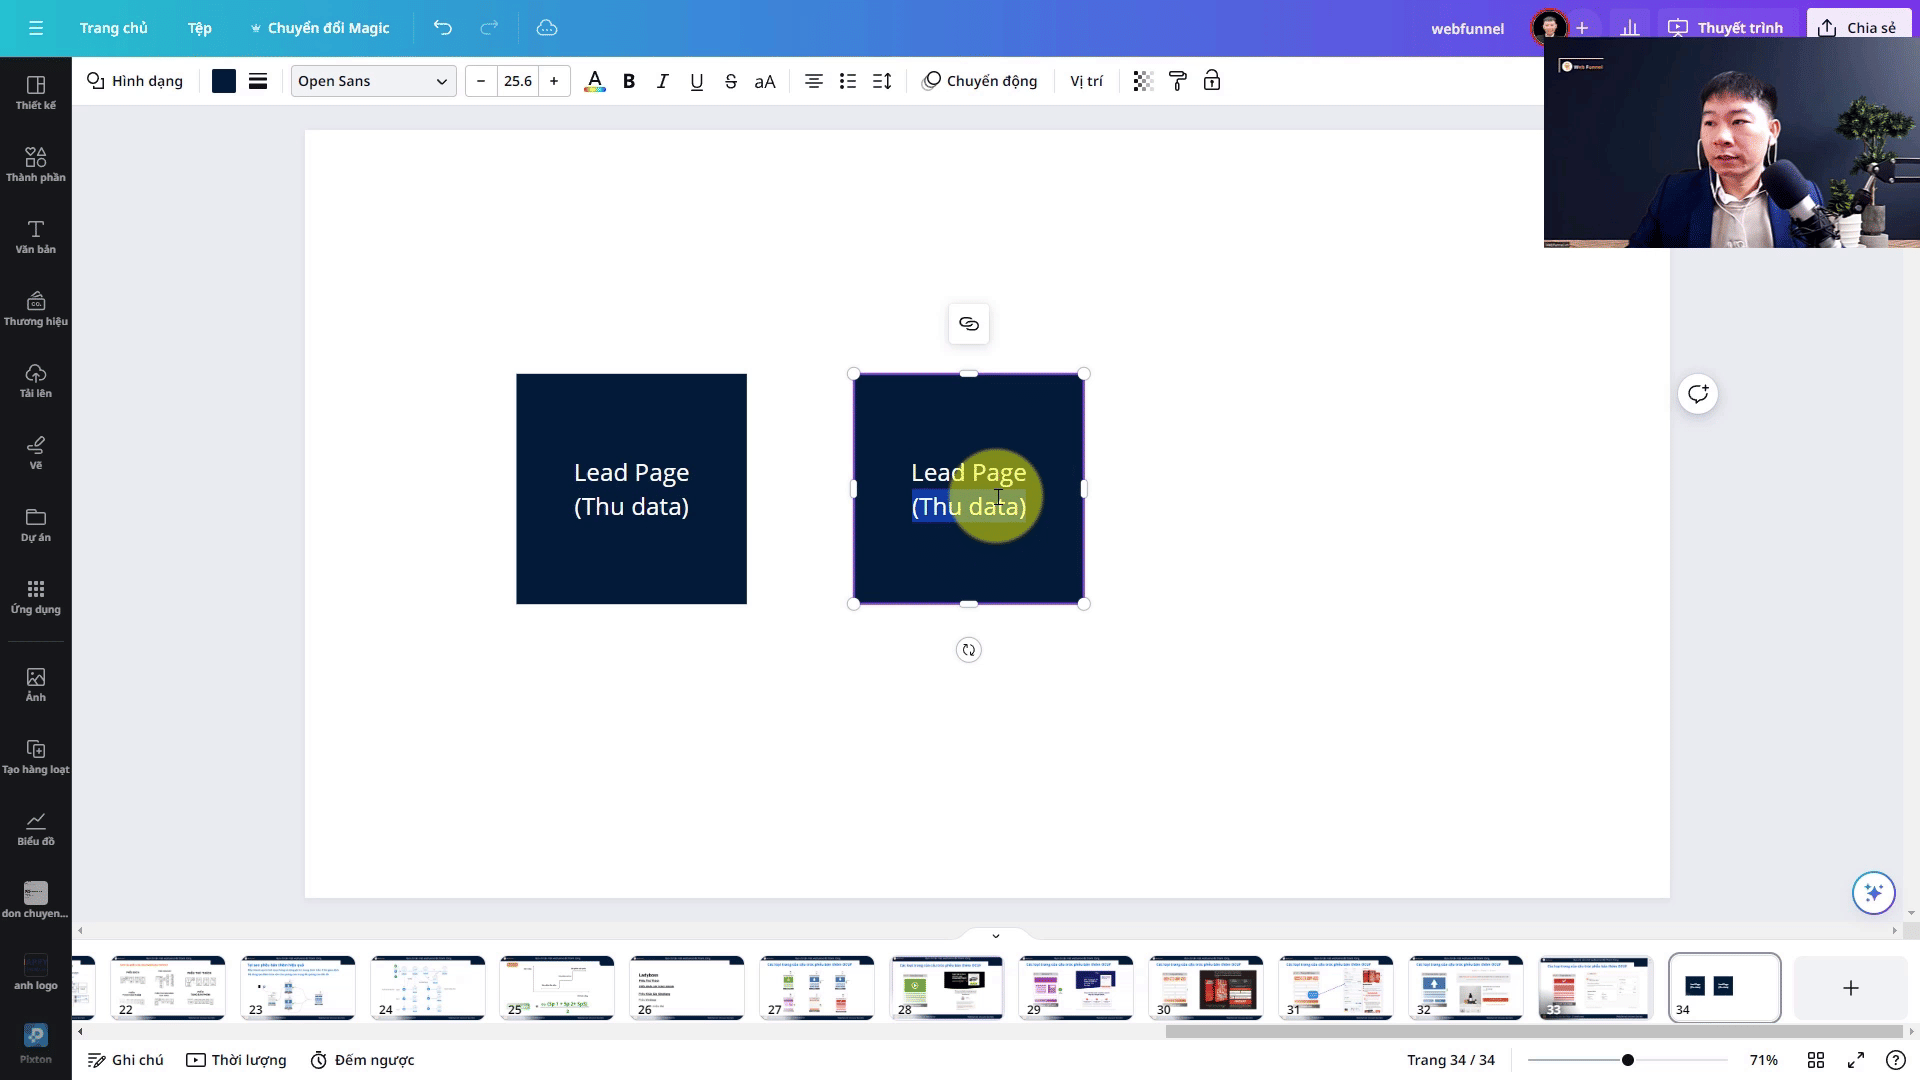Open the hamburger main menu
This screenshot has height=1080, width=1920.
pos(36,28)
